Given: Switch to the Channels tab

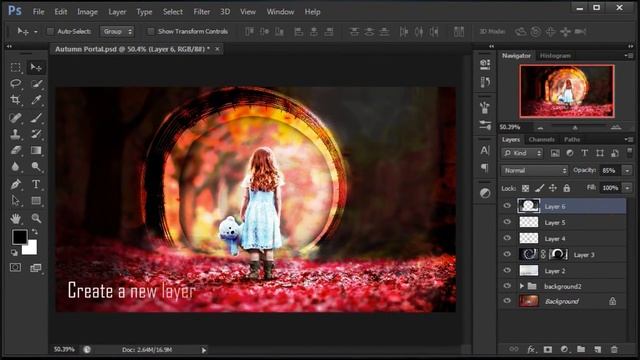Looking at the screenshot, I should [541, 140].
